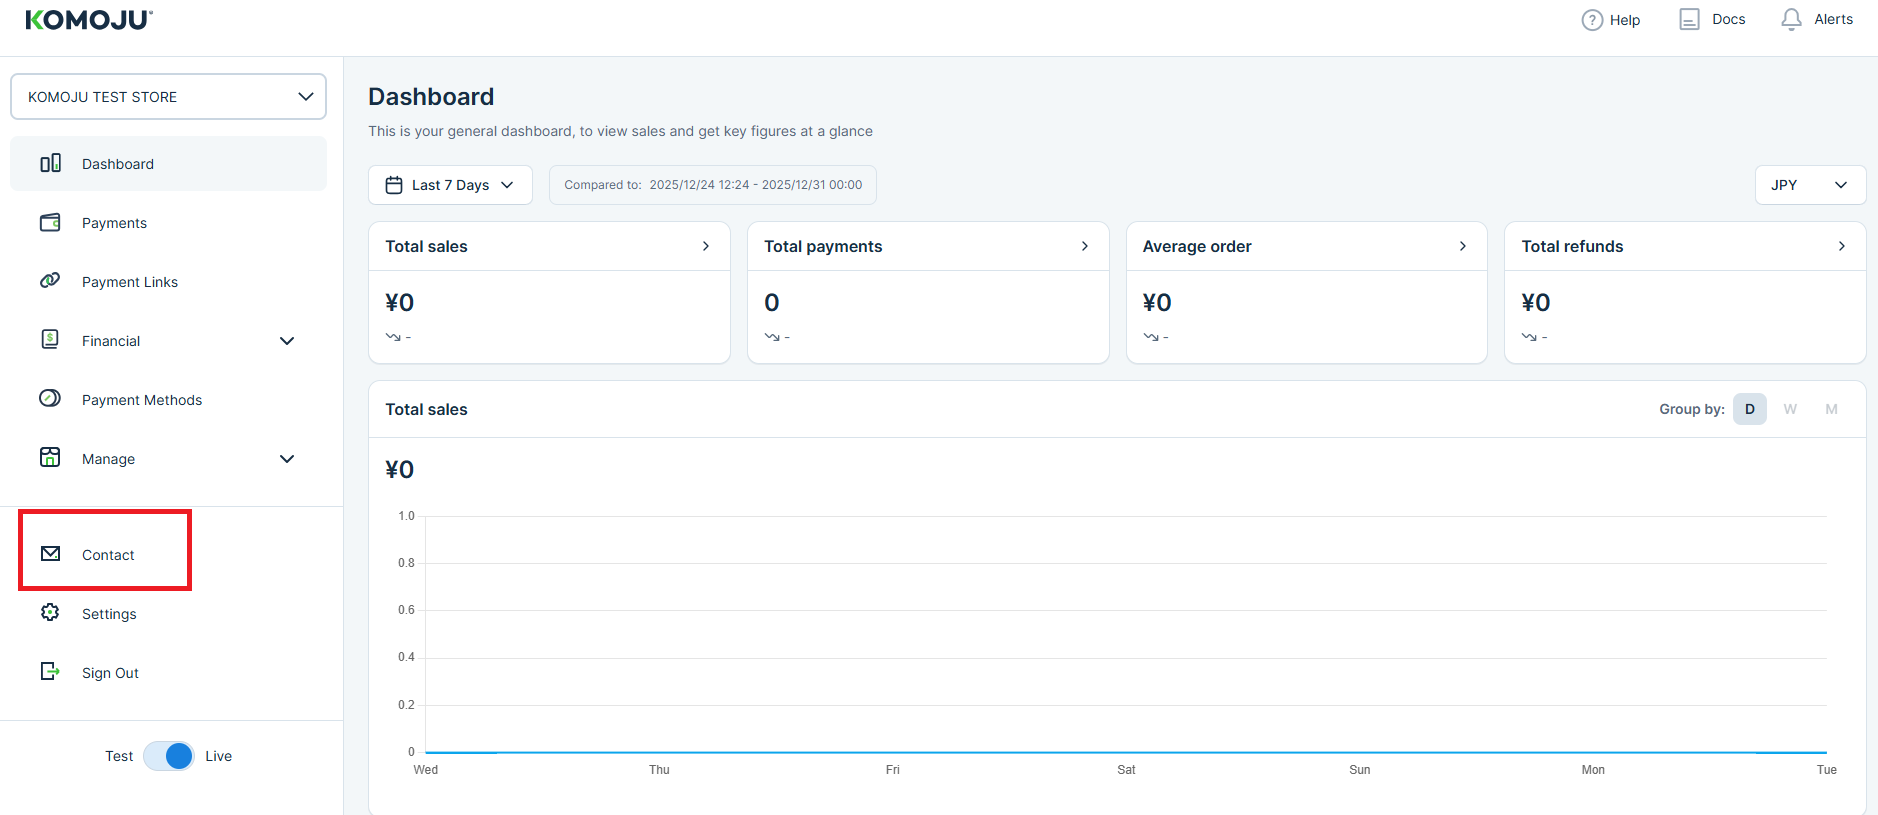Click the Dashboard page heading
Screen dimensions: 1878x815
coord(431,96)
